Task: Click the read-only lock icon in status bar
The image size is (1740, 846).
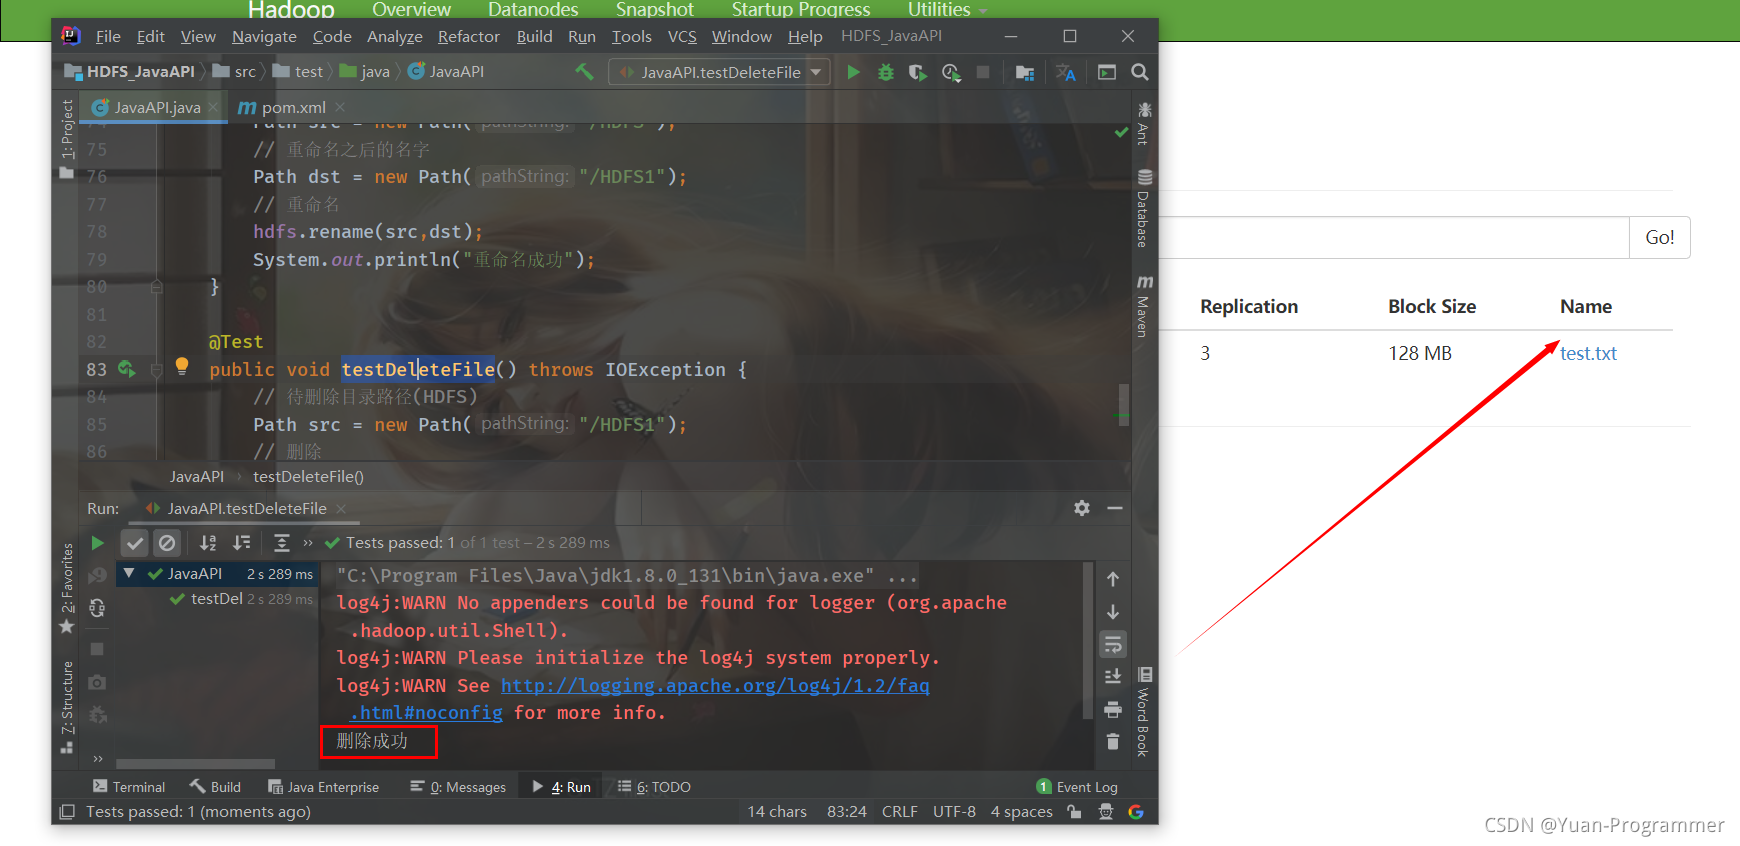Action: (x=1074, y=812)
